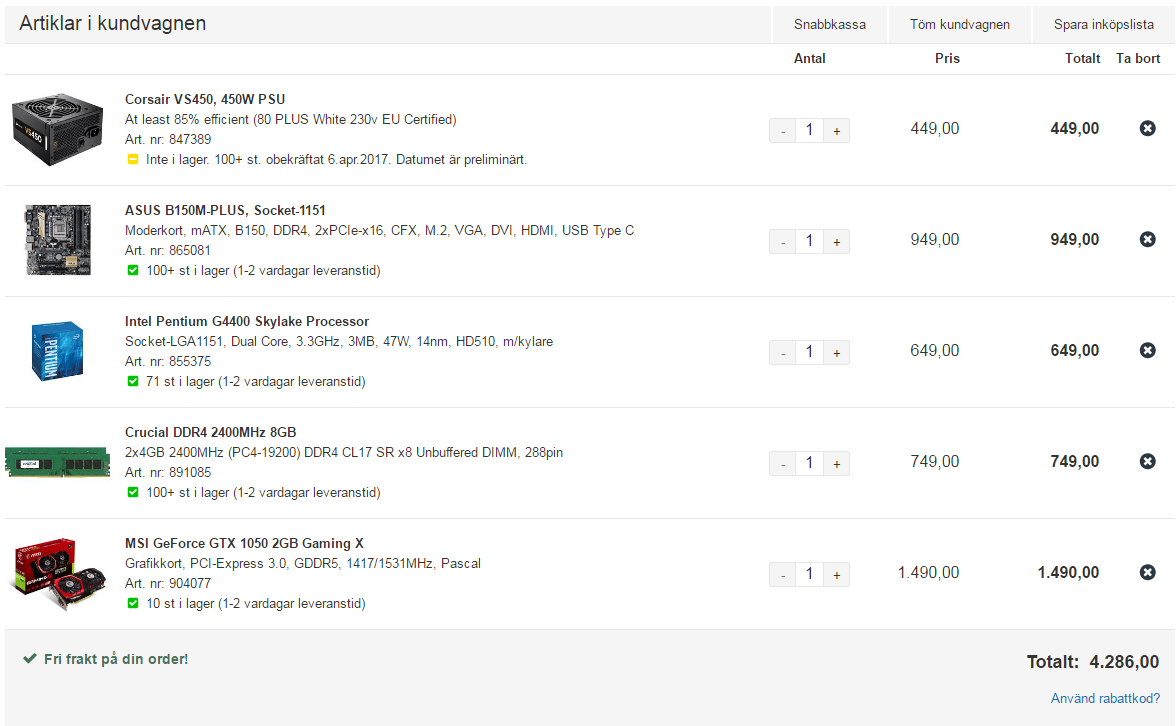
Task: Save the list via Spara inköpslista
Action: 1103,25
